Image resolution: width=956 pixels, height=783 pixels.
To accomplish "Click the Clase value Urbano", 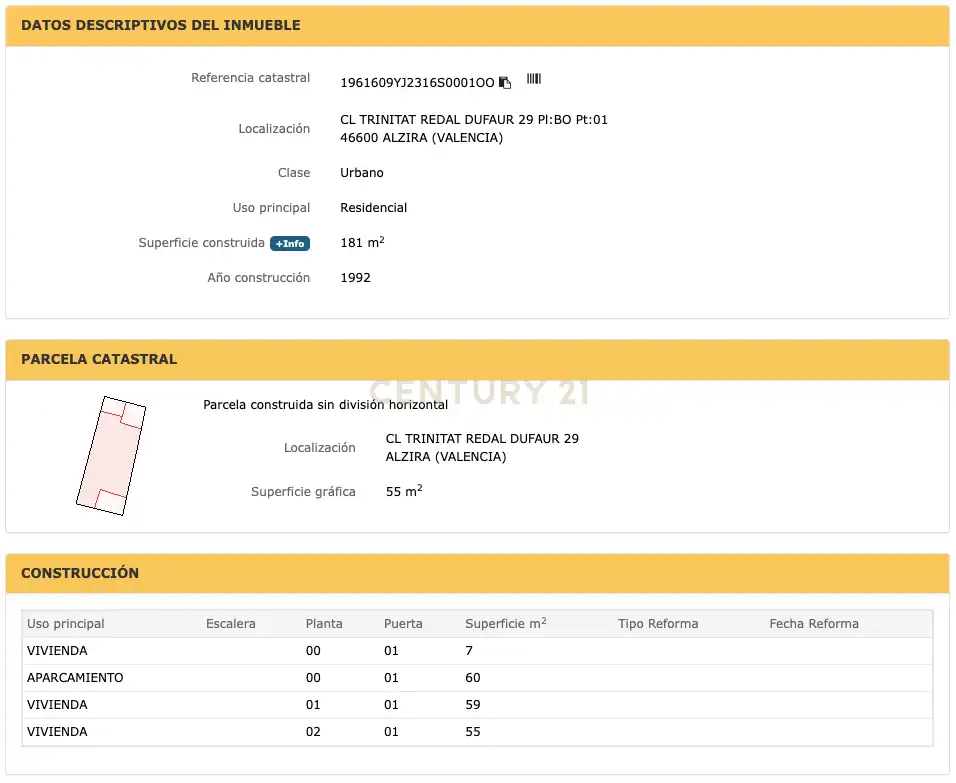I will click(362, 173).
